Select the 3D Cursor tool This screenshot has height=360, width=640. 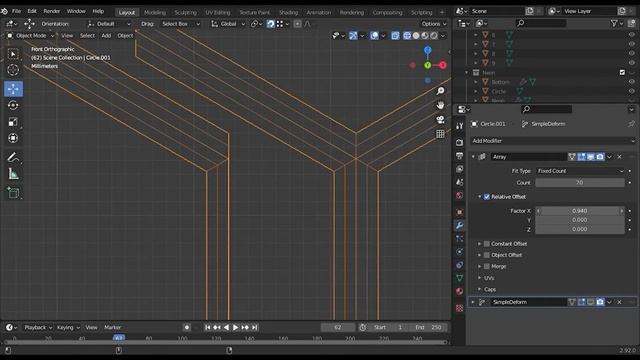point(13,70)
